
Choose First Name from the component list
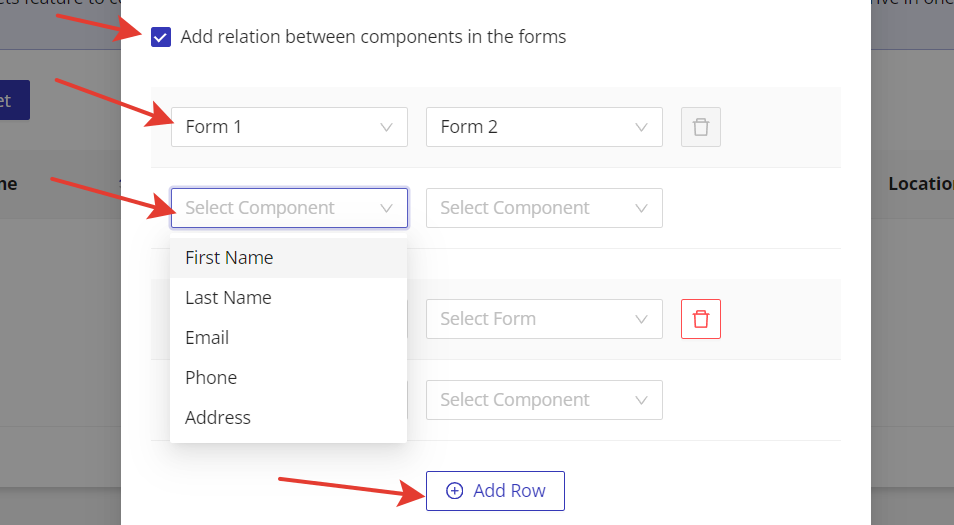pos(229,258)
